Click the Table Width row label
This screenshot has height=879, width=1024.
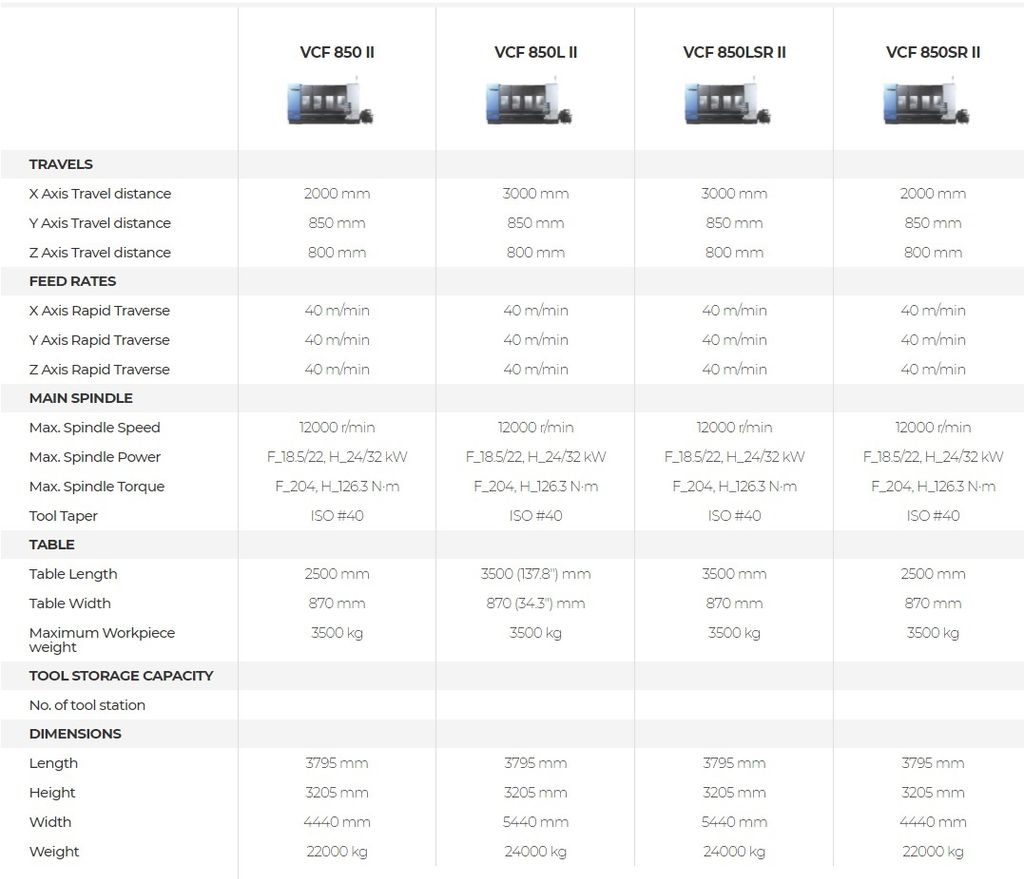tap(70, 603)
